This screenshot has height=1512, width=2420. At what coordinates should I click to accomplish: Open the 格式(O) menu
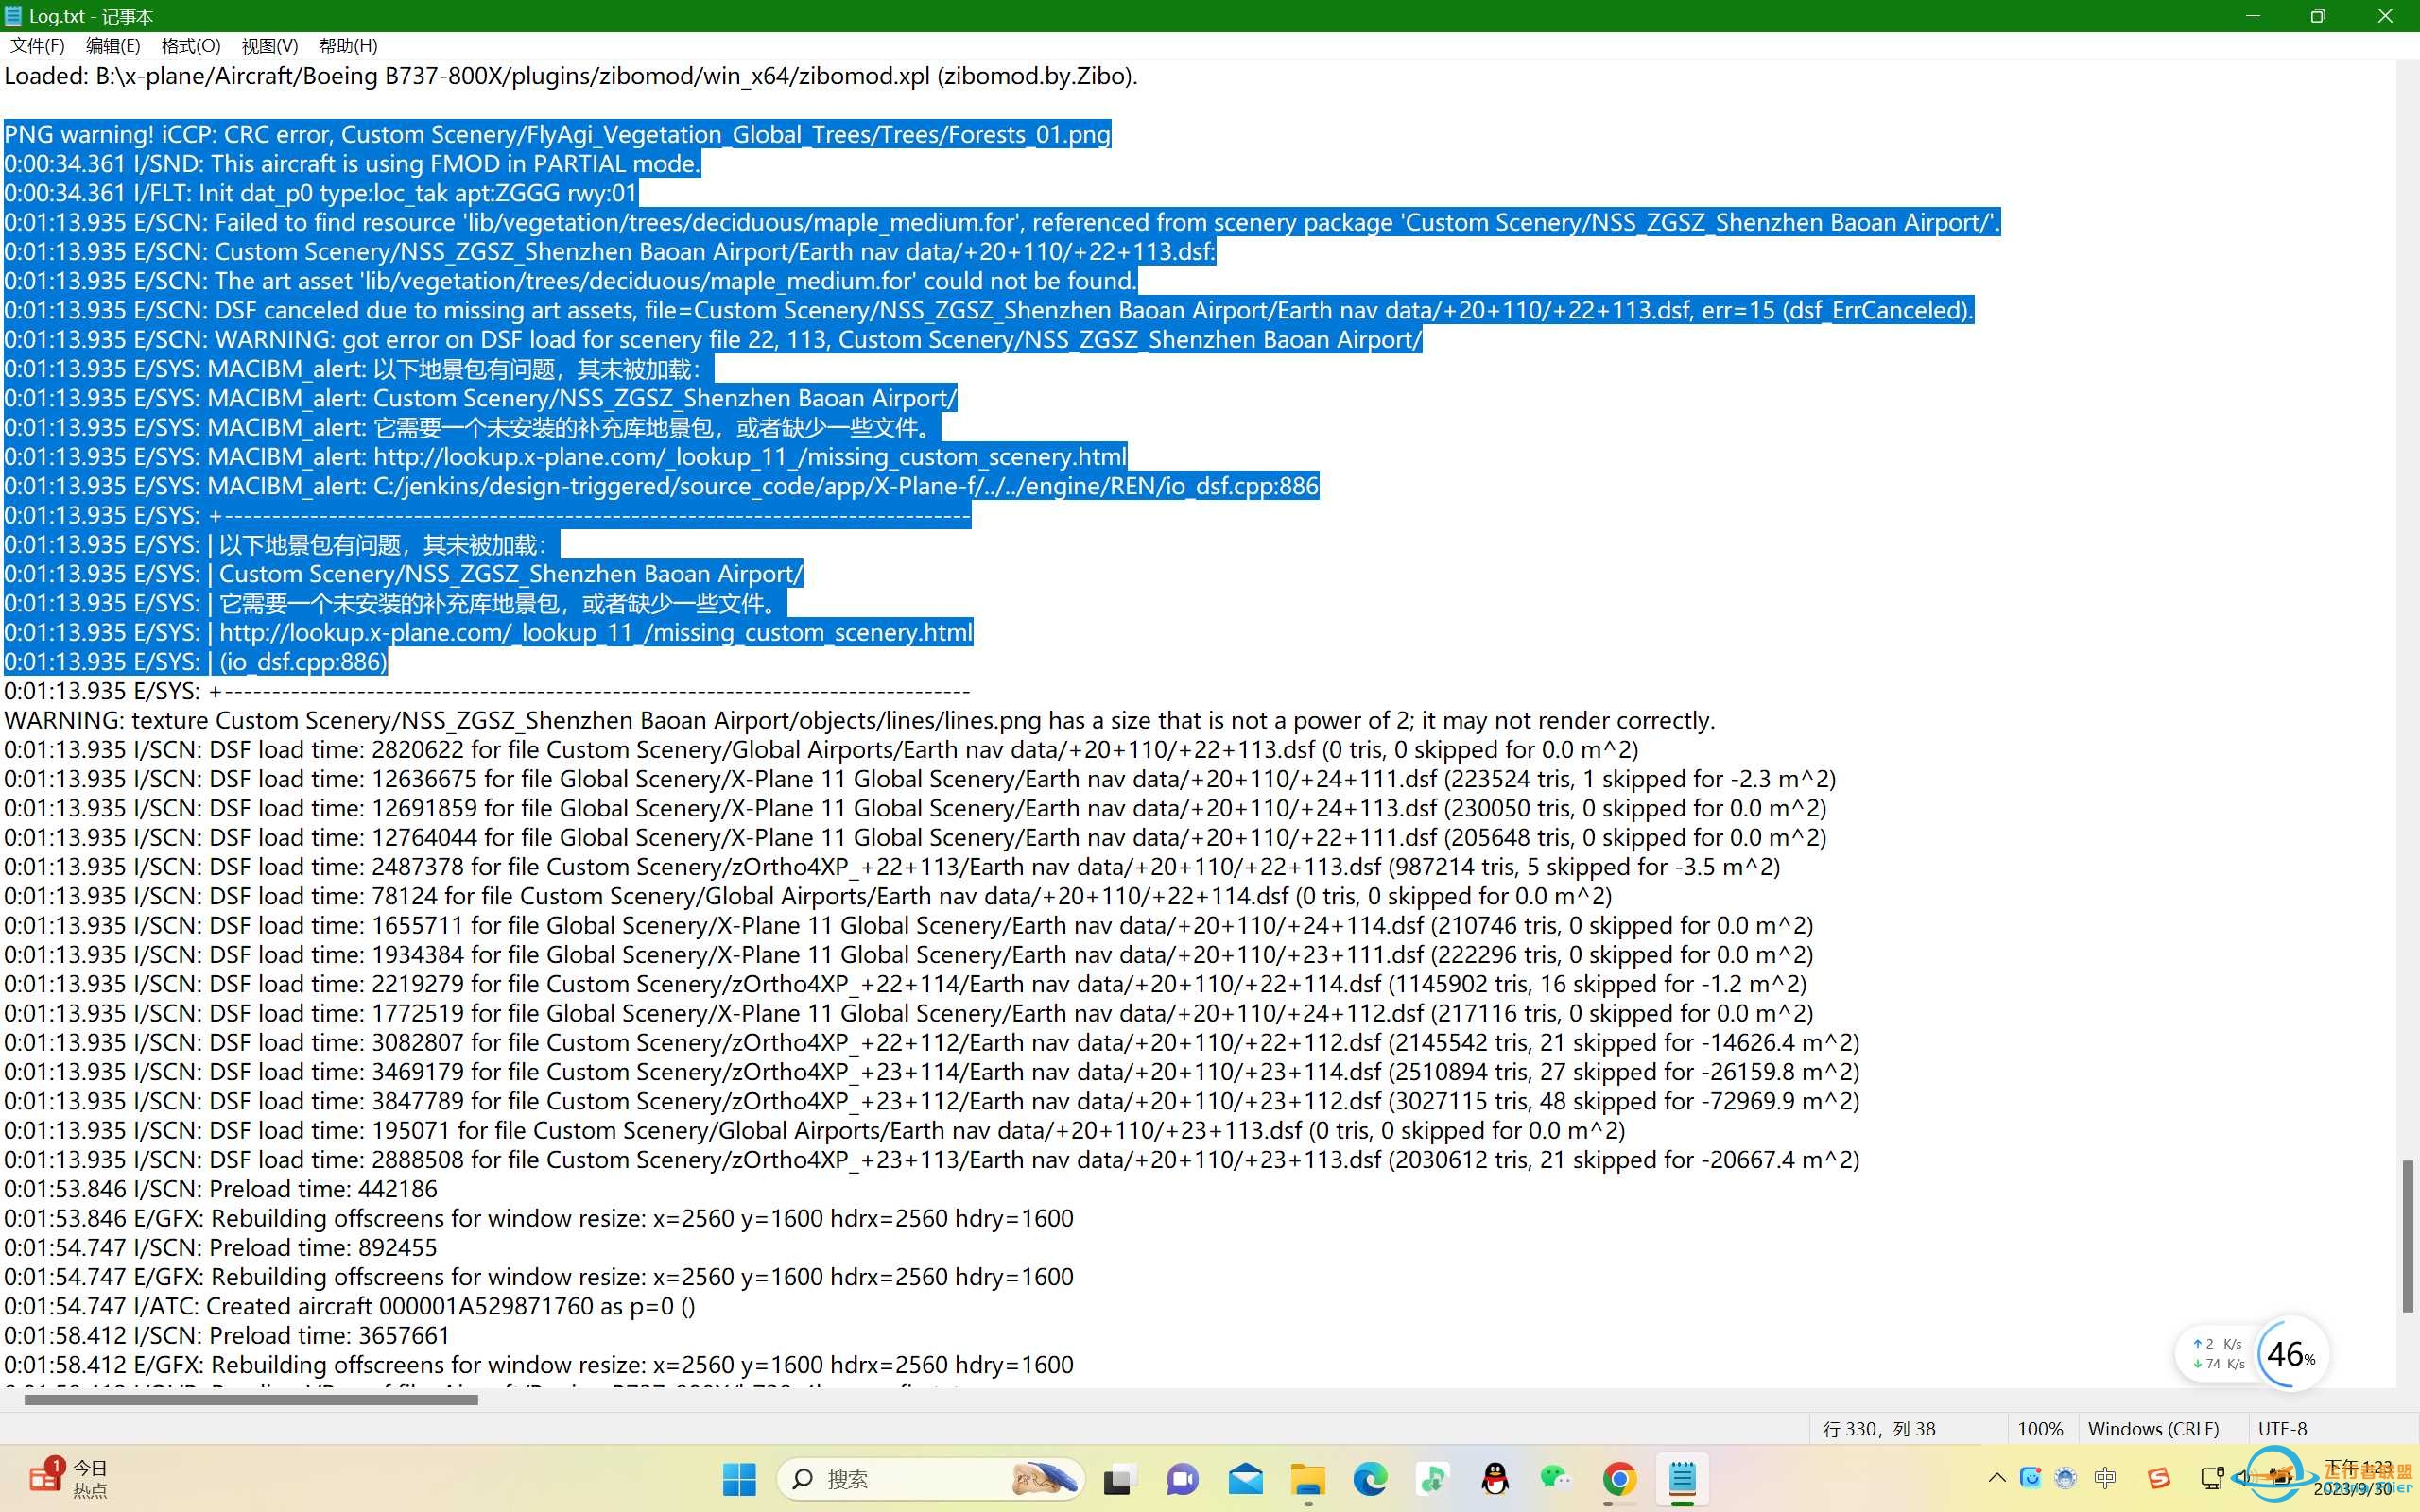pyautogui.click(x=190, y=46)
